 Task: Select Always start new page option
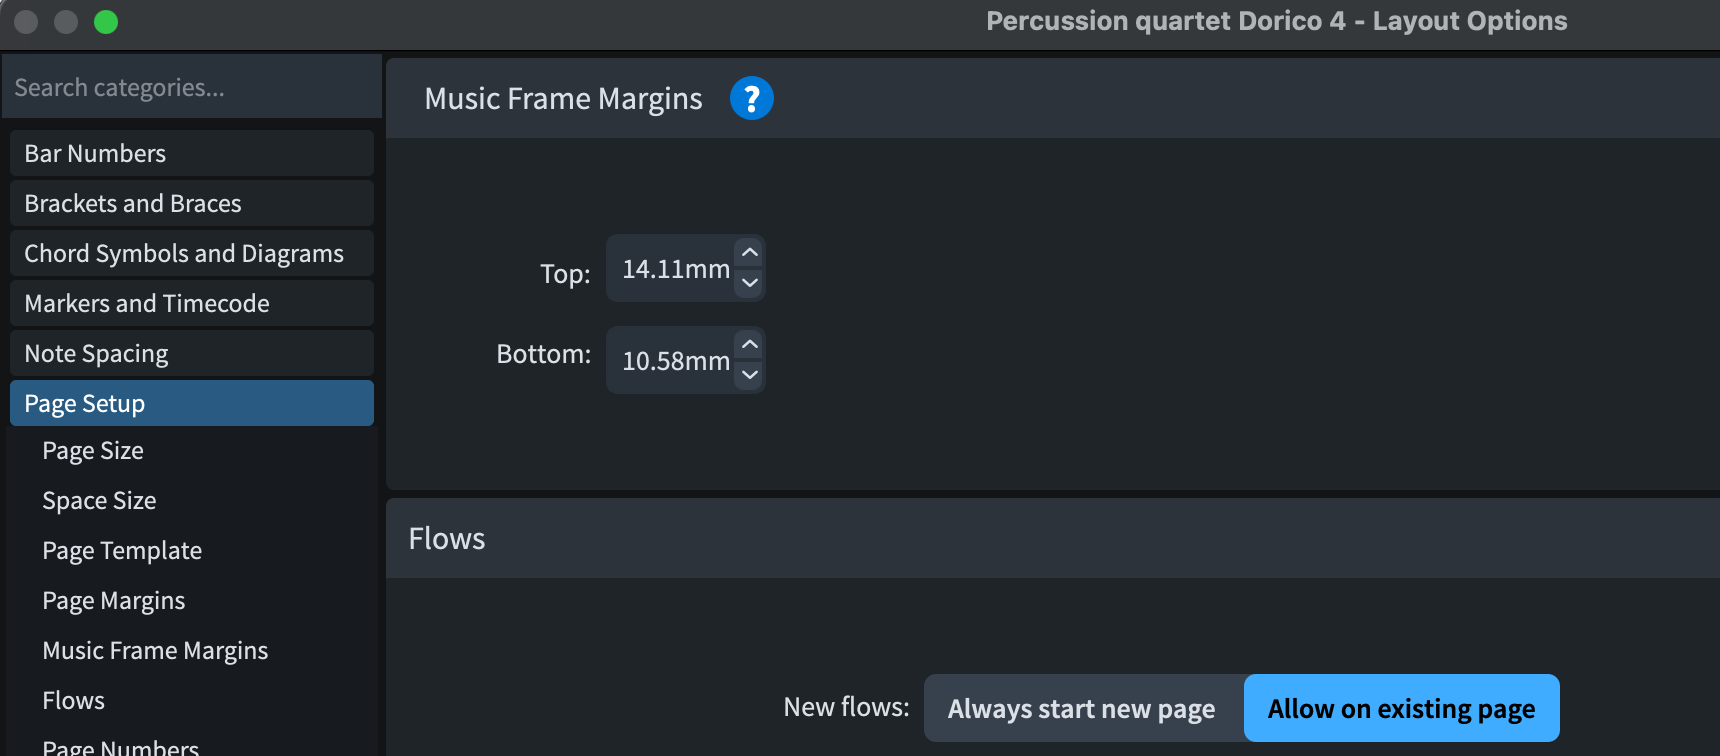click(1082, 708)
